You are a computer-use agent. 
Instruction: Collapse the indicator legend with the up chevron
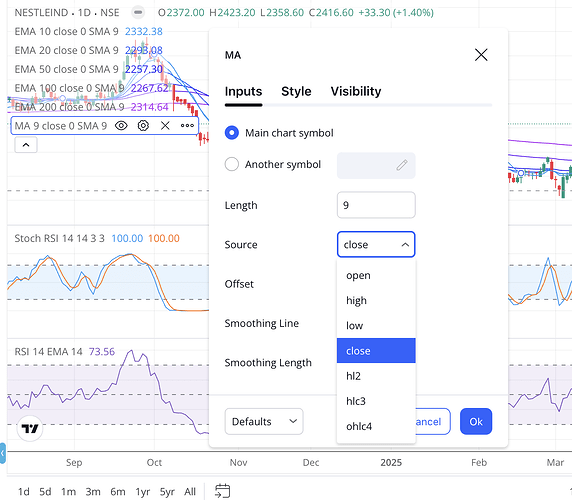(x=26, y=145)
